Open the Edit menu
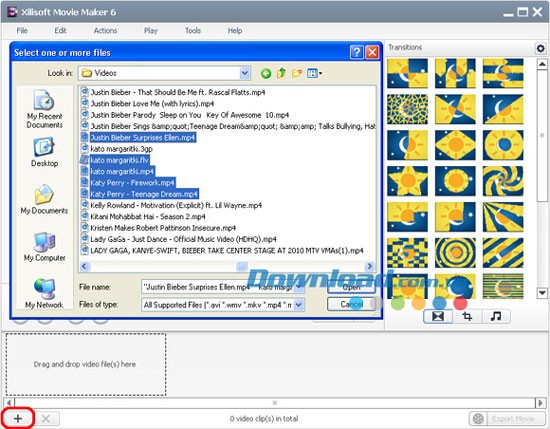The image size is (550, 429). 60,31
